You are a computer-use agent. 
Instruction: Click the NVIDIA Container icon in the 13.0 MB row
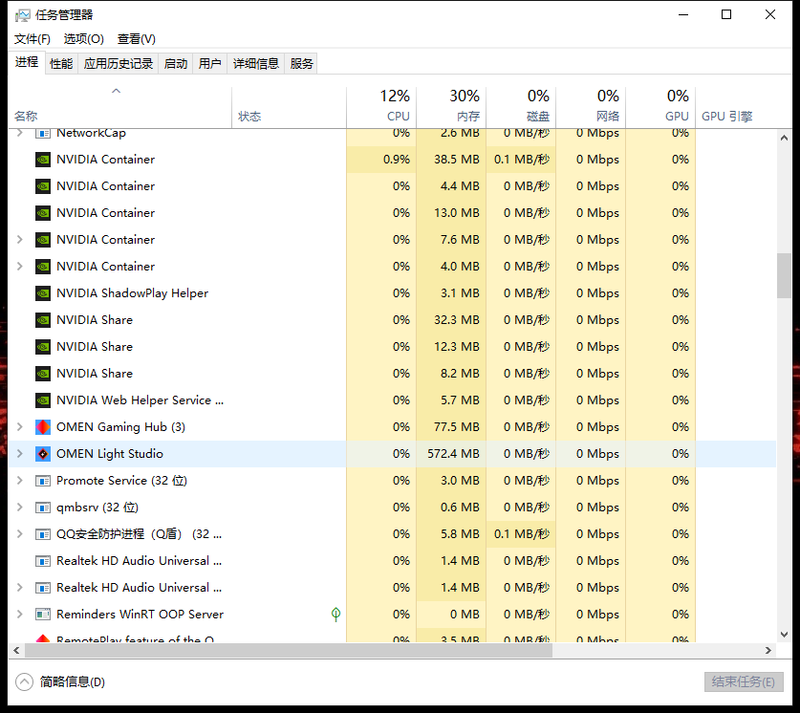point(43,213)
